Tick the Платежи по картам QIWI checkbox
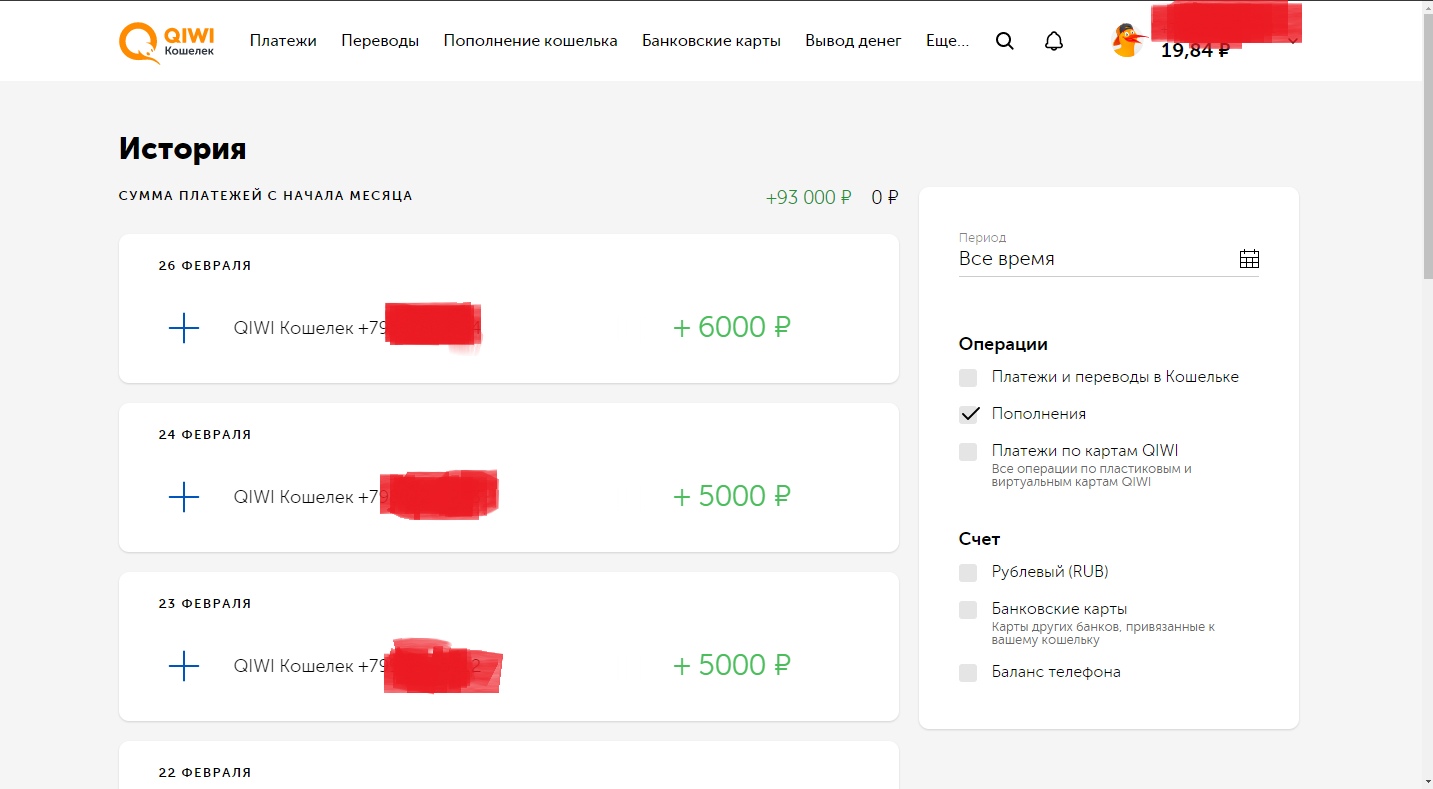The height and width of the screenshot is (789, 1433). click(968, 452)
